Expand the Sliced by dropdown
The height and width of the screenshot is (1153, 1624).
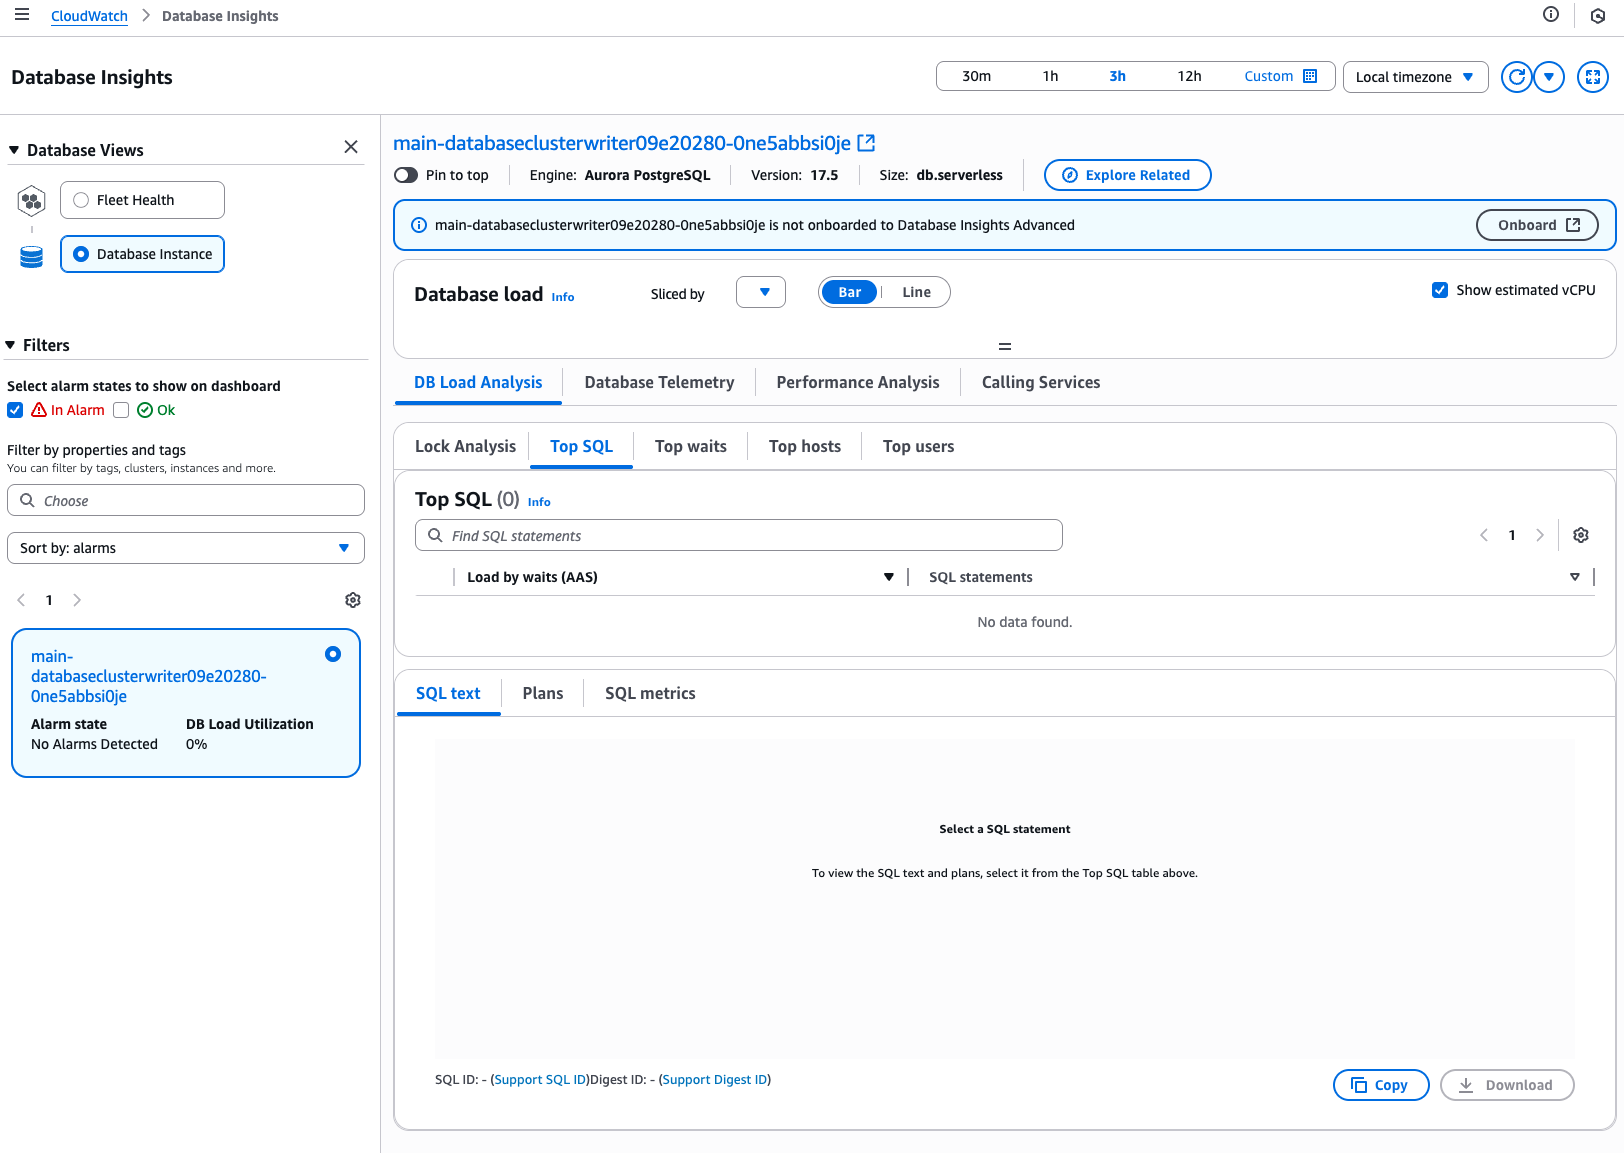(761, 292)
